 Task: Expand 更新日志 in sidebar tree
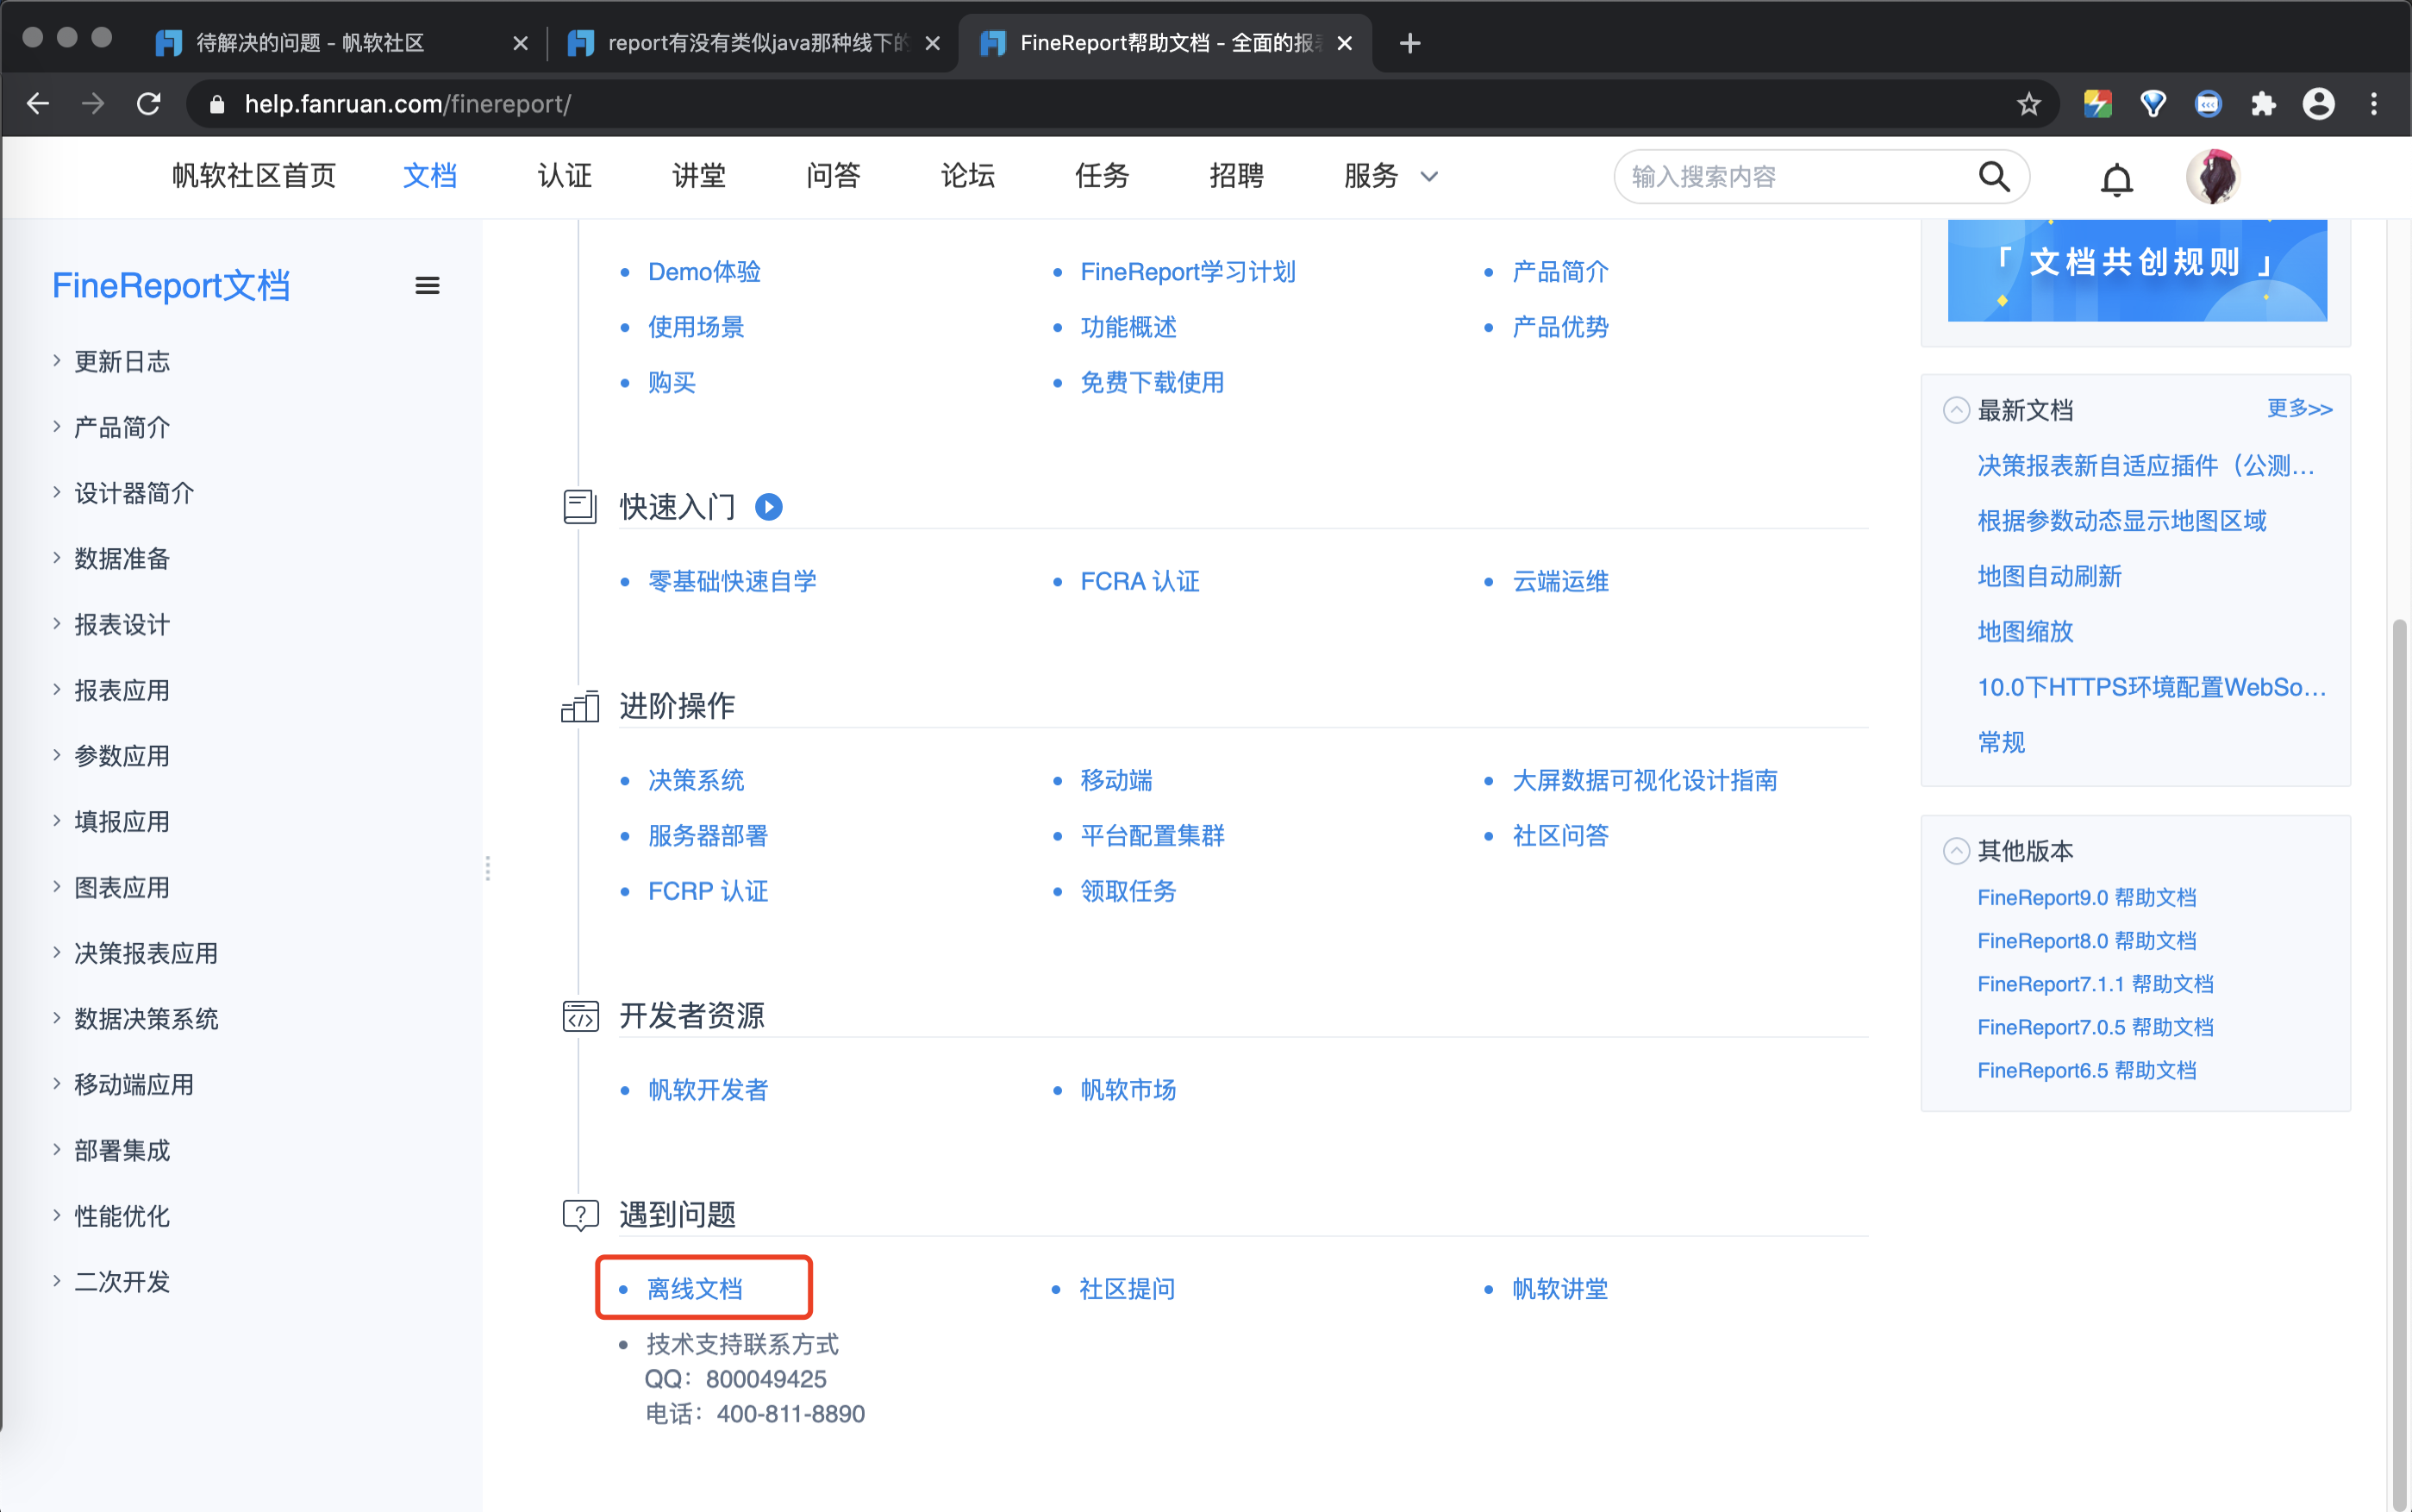tap(57, 361)
